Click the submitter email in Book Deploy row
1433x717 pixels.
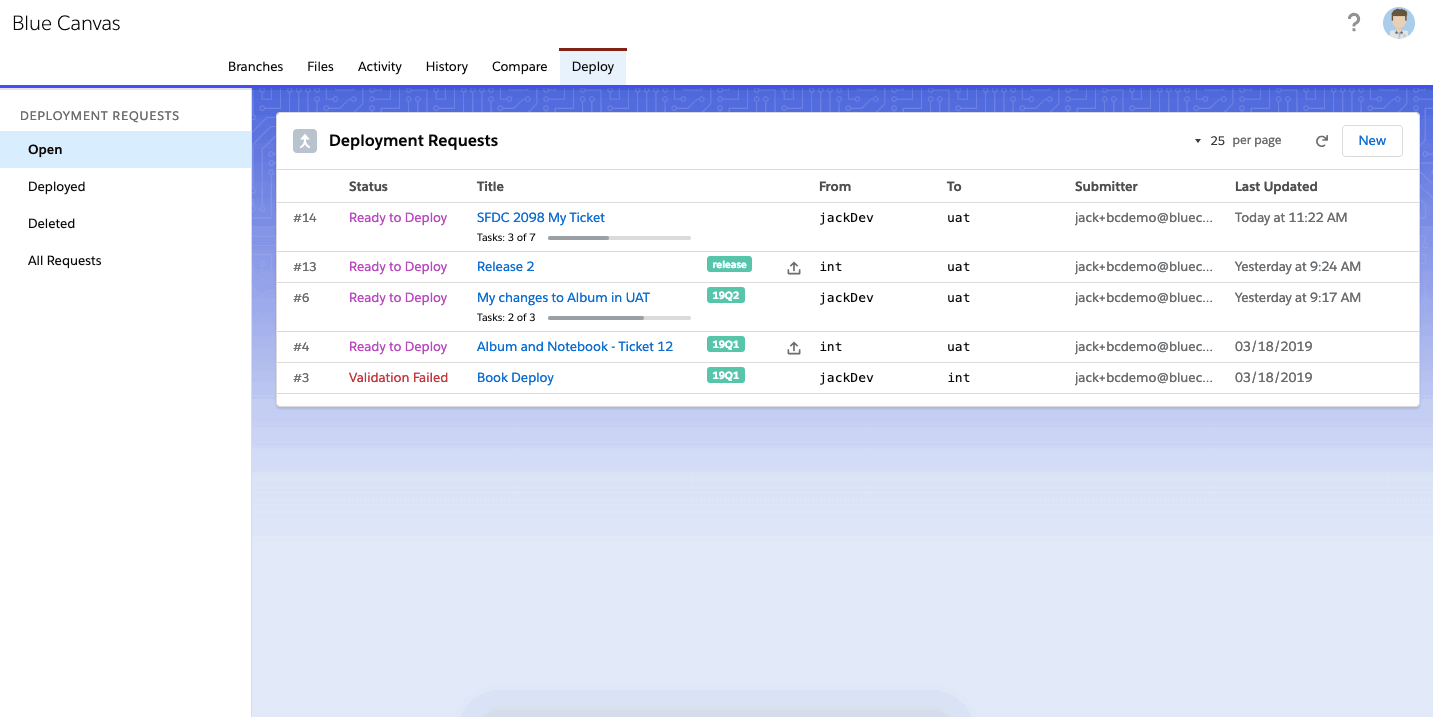tap(1144, 378)
